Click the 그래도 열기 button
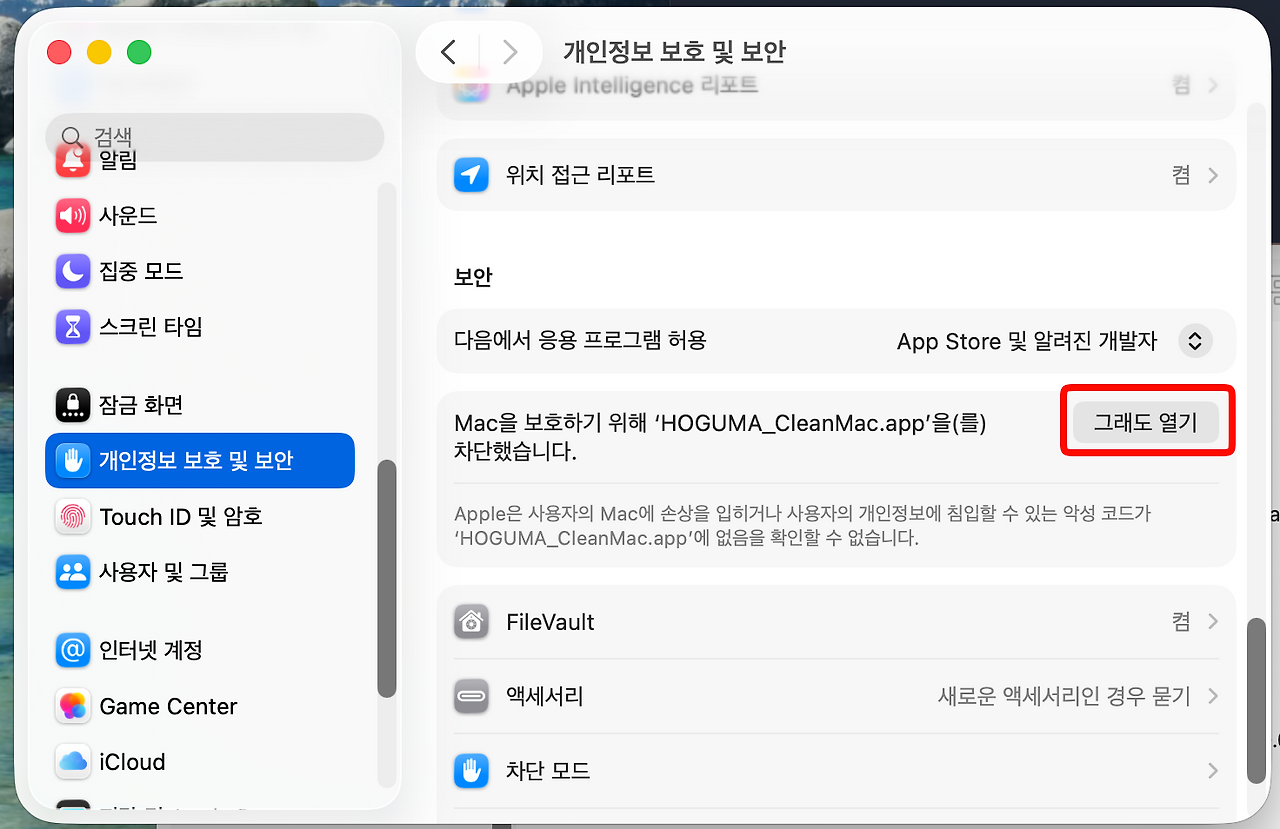The width and height of the screenshot is (1280, 829). [1145, 422]
